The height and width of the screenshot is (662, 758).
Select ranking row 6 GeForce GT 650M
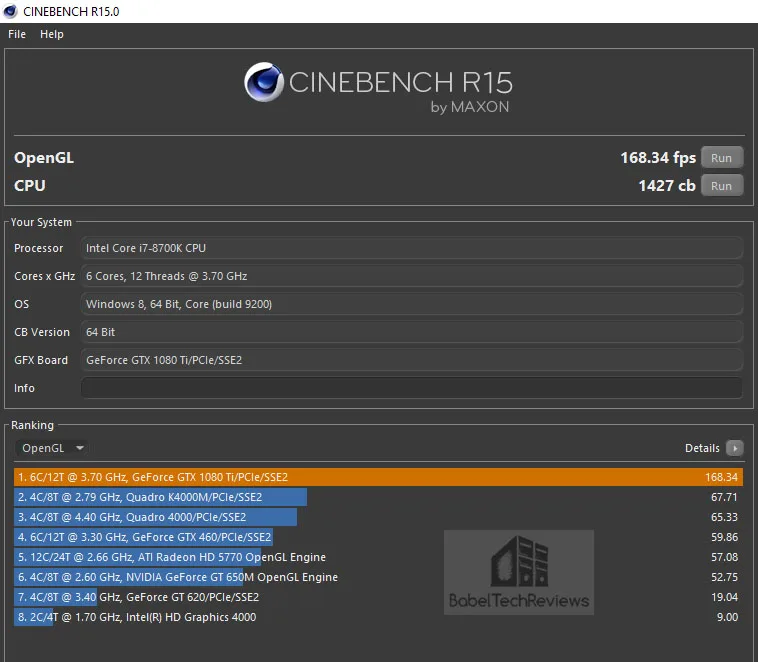tap(378, 577)
